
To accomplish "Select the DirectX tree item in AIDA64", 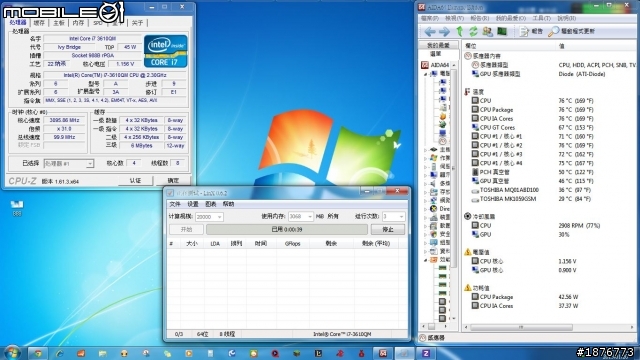I will 440,209.
